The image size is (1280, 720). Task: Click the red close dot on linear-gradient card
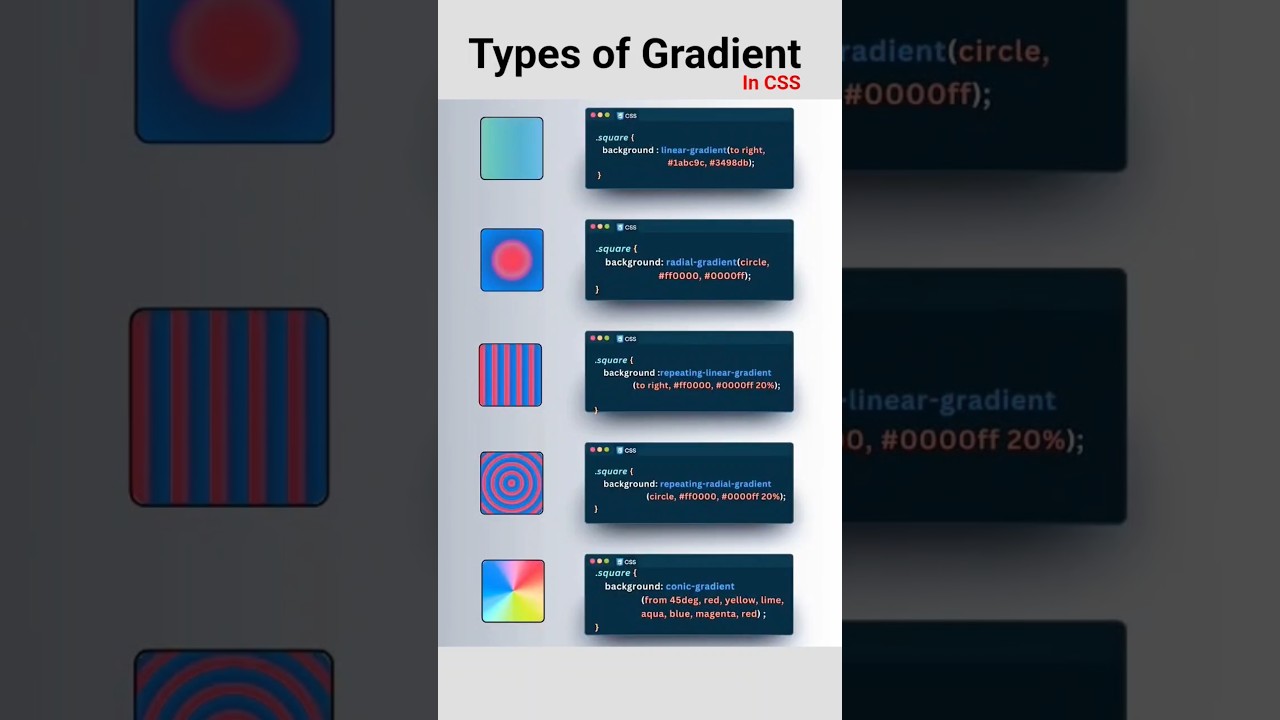point(593,115)
